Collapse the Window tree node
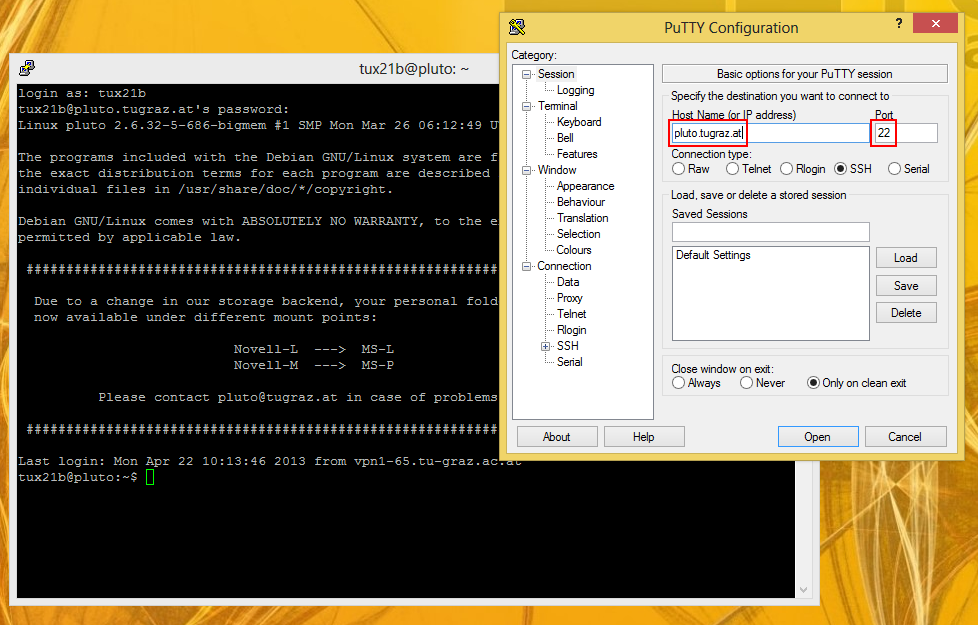978x625 pixels. pyautogui.click(x=526, y=170)
